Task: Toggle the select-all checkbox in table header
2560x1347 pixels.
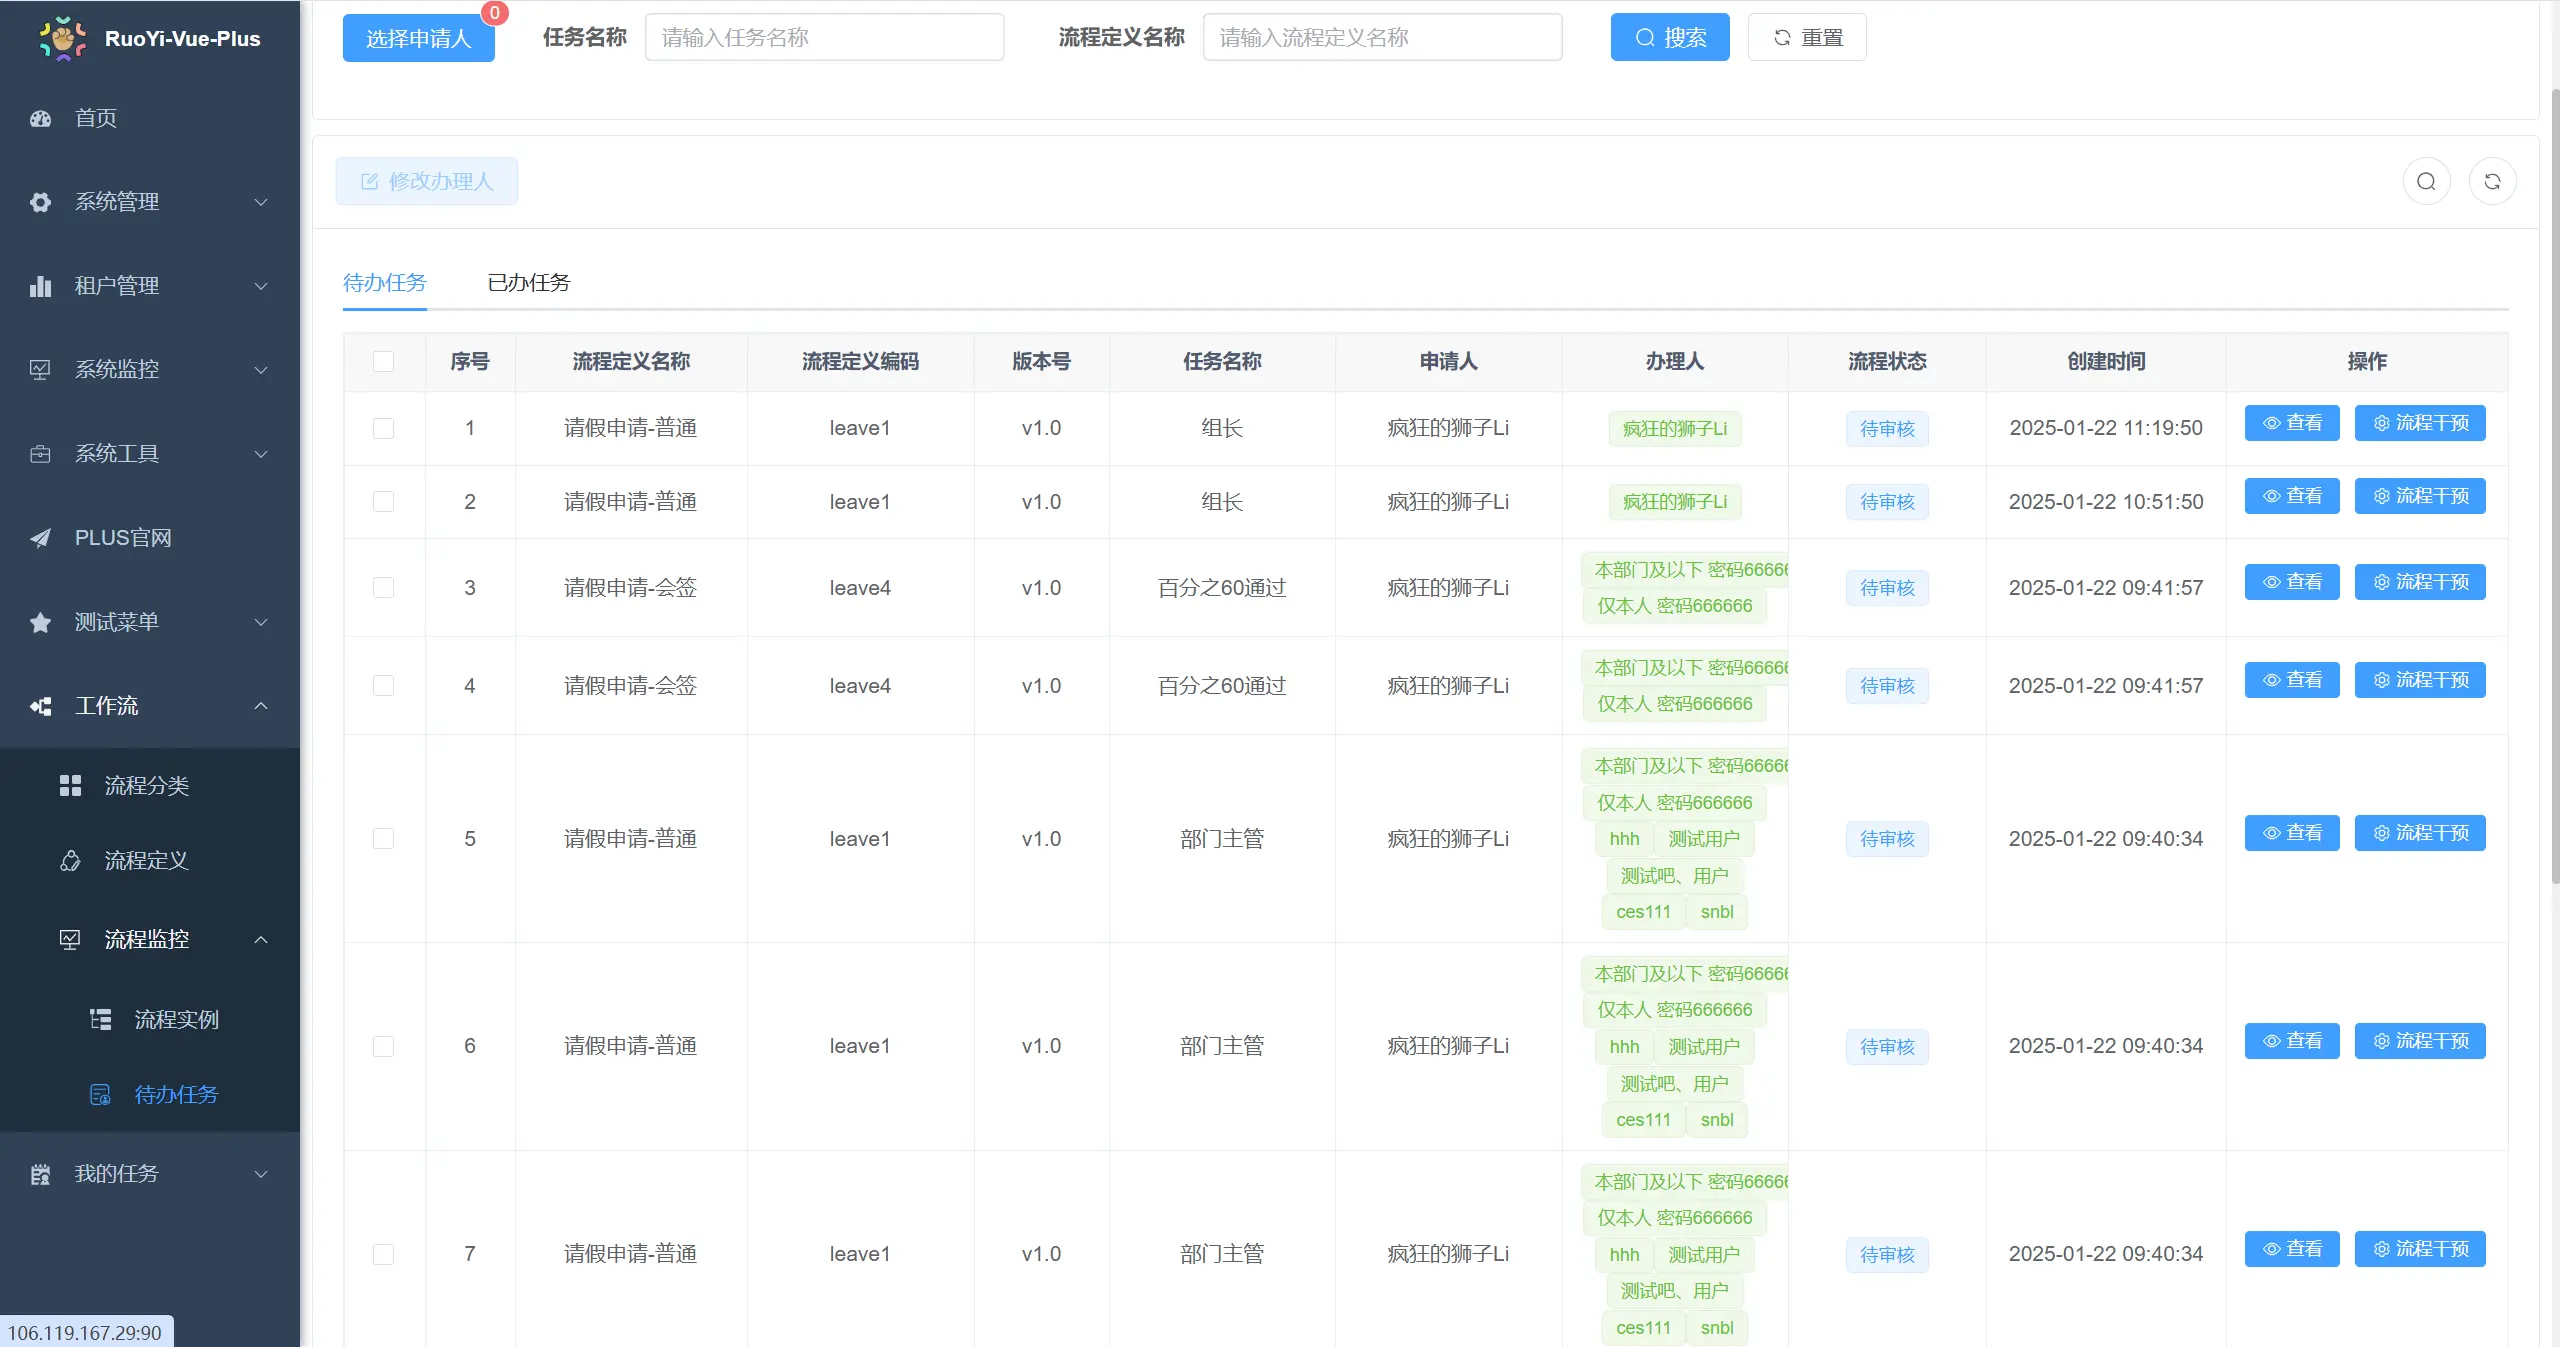Action: 384,362
